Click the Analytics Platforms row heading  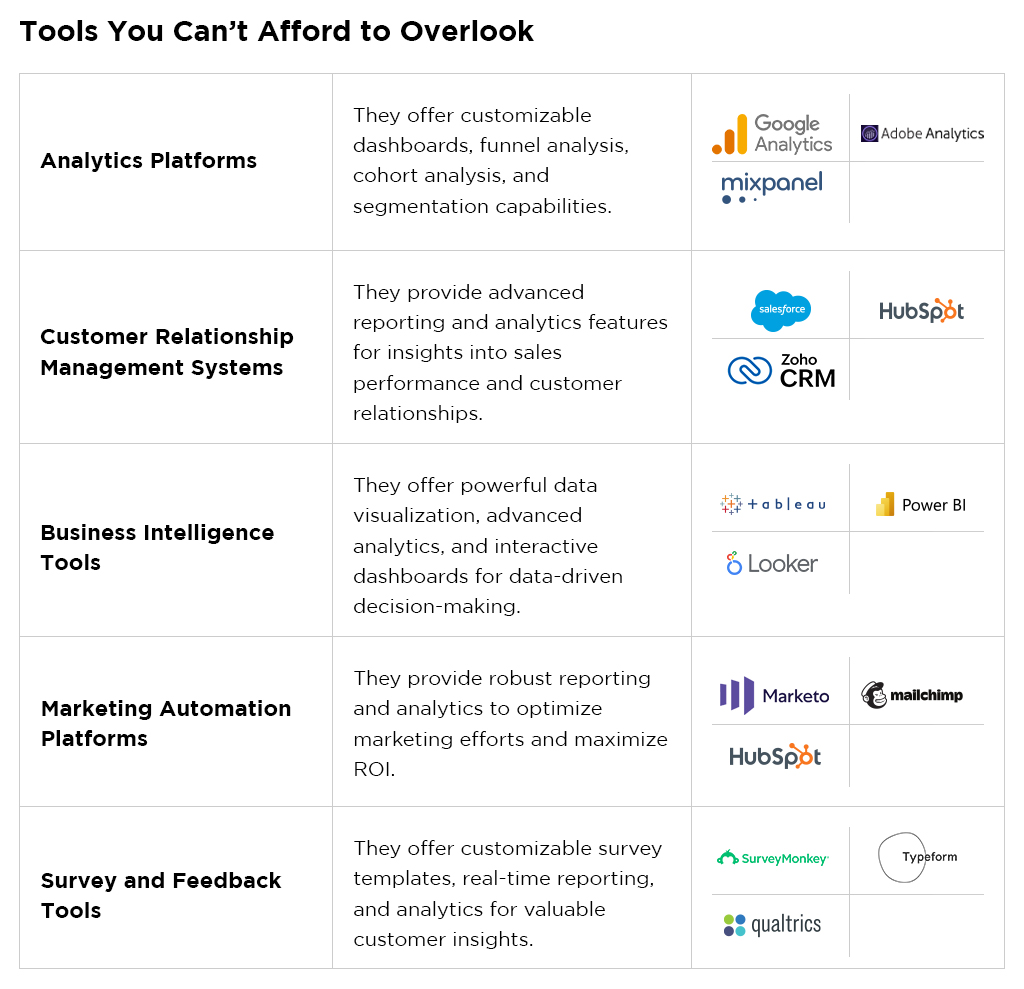coord(149,161)
